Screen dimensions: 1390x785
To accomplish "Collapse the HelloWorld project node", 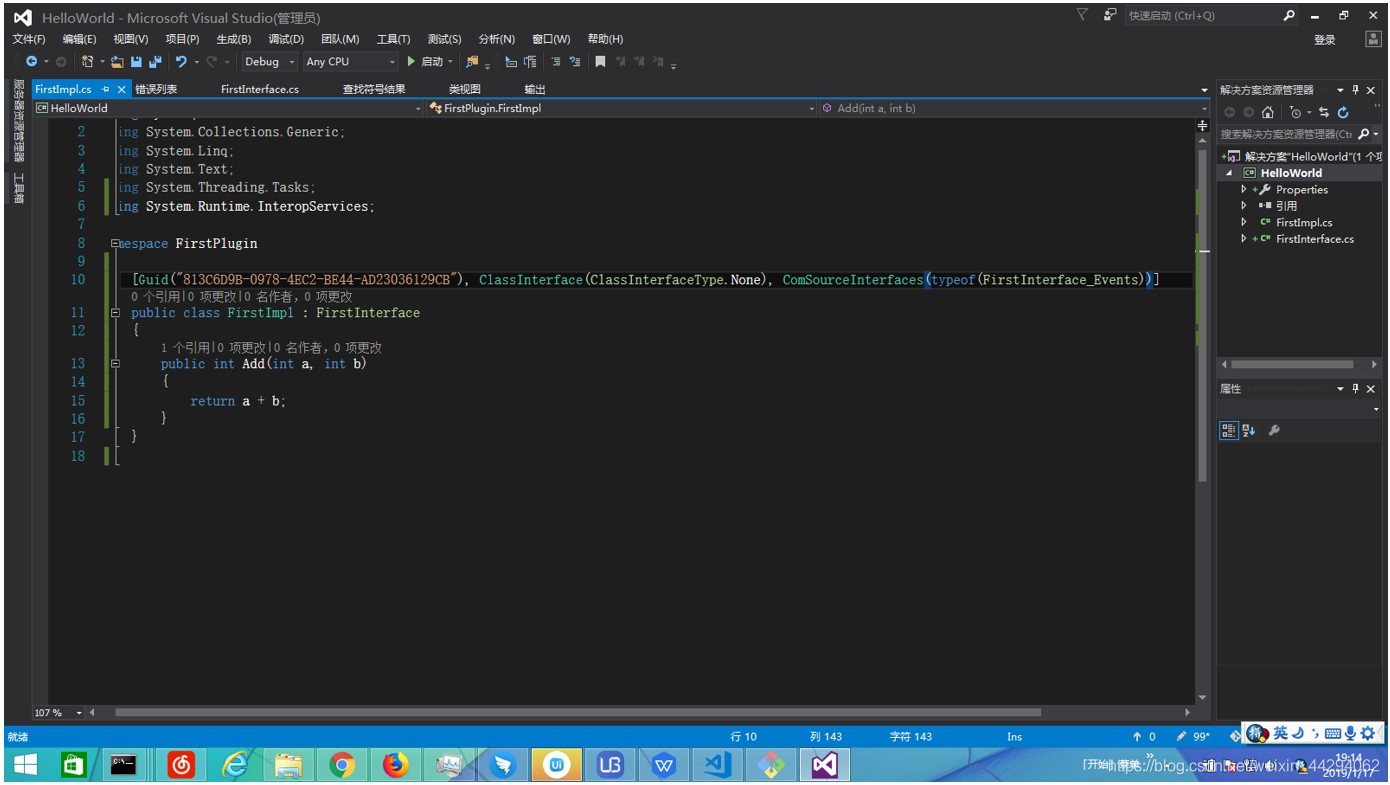I will (1230, 173).
